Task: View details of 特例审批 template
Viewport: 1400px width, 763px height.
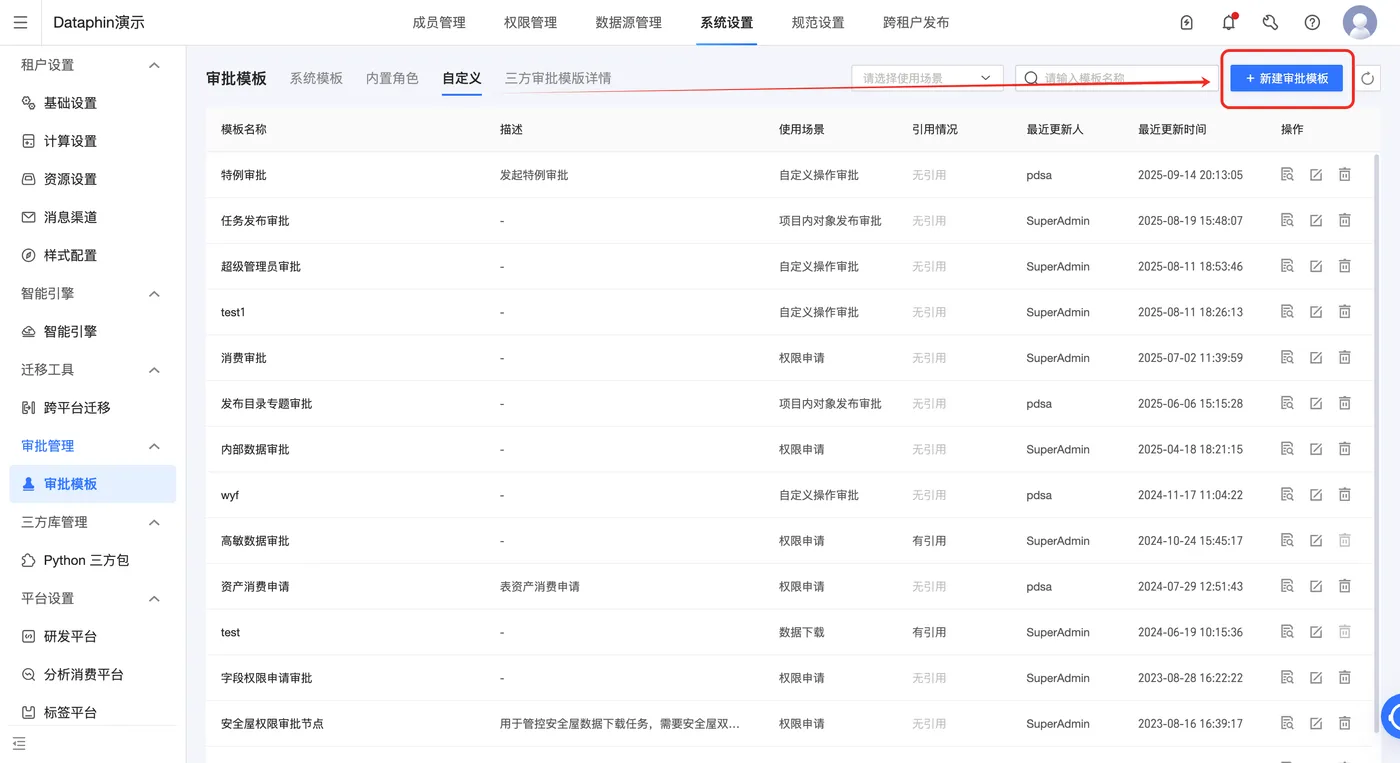Action: 1287,175
